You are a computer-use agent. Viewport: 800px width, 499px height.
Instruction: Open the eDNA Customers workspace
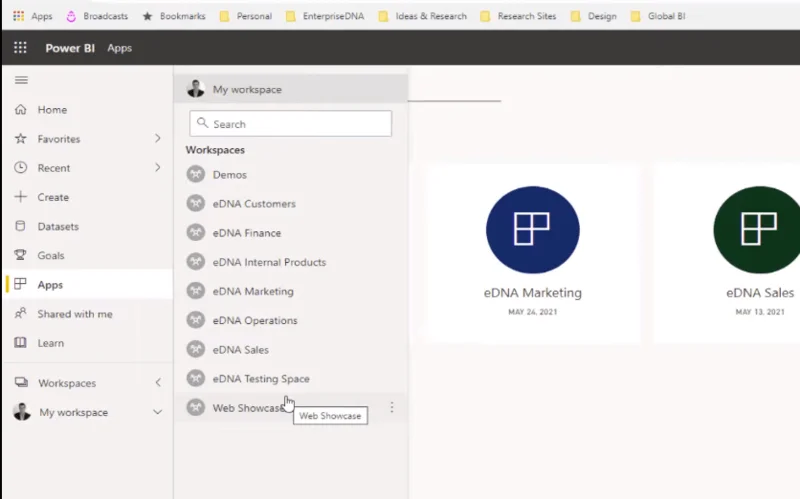tap(291, 203)
